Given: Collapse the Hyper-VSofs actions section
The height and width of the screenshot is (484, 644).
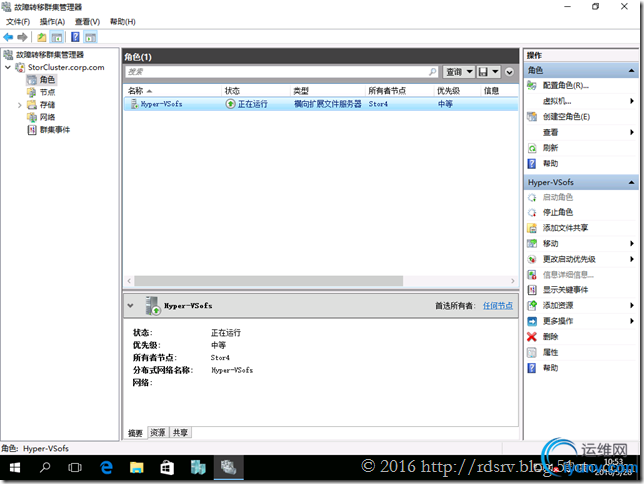Looking at the screenshot, I should (631, 182).
